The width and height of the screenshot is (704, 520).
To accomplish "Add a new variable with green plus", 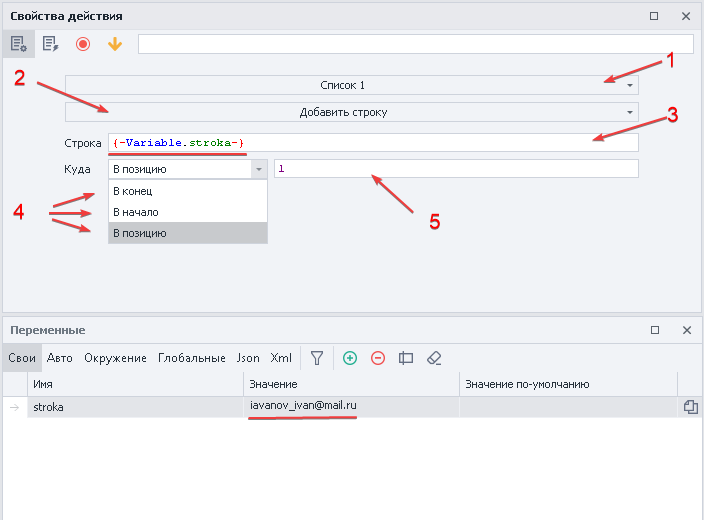I will 350,358.
